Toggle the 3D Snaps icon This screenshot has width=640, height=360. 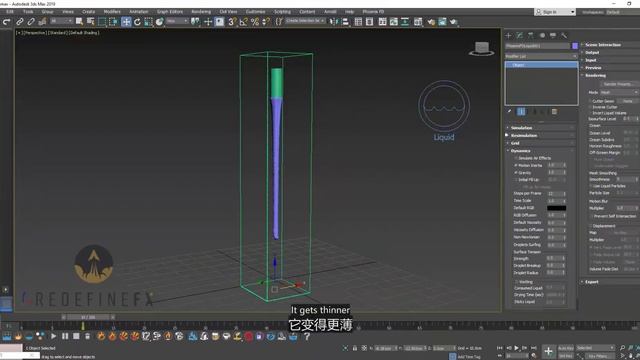[232, 22]
